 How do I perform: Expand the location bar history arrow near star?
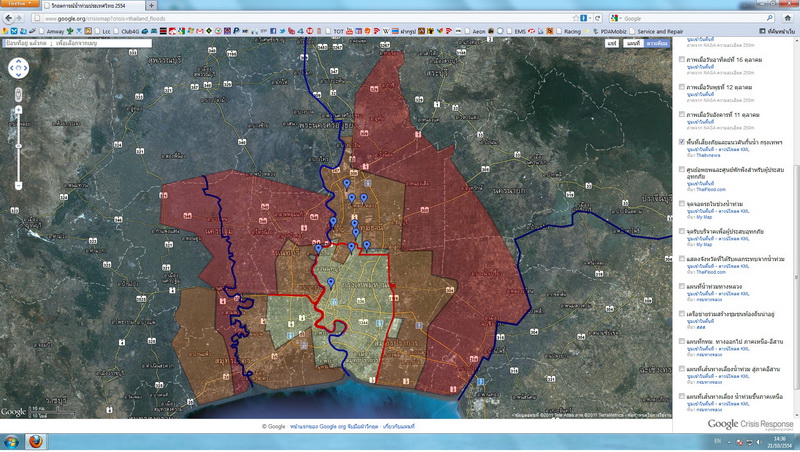tap(590, 18)
